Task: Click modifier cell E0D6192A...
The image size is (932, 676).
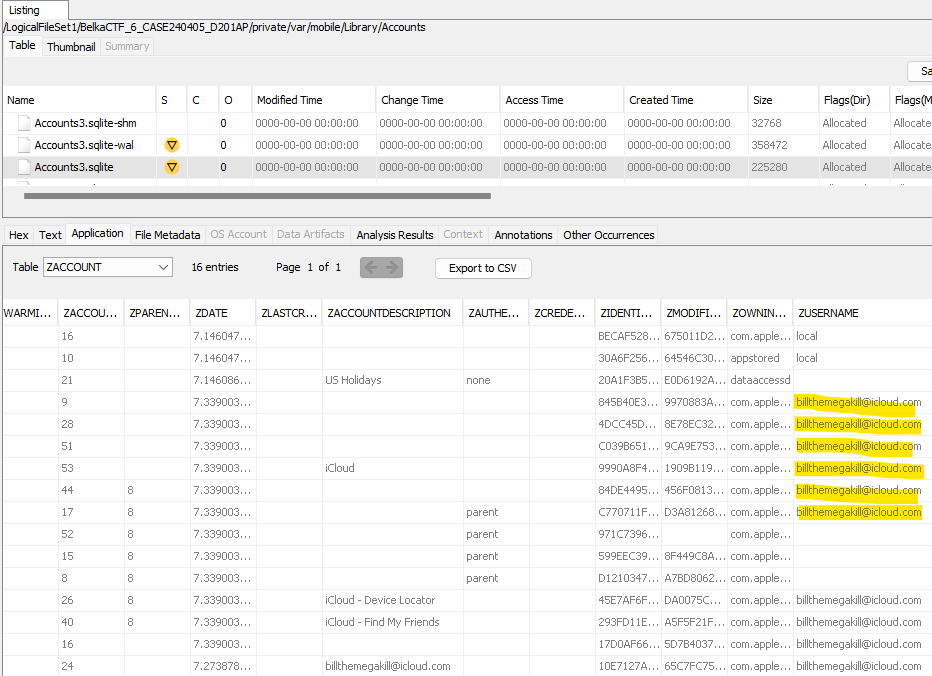Action: tap(695, 380)
